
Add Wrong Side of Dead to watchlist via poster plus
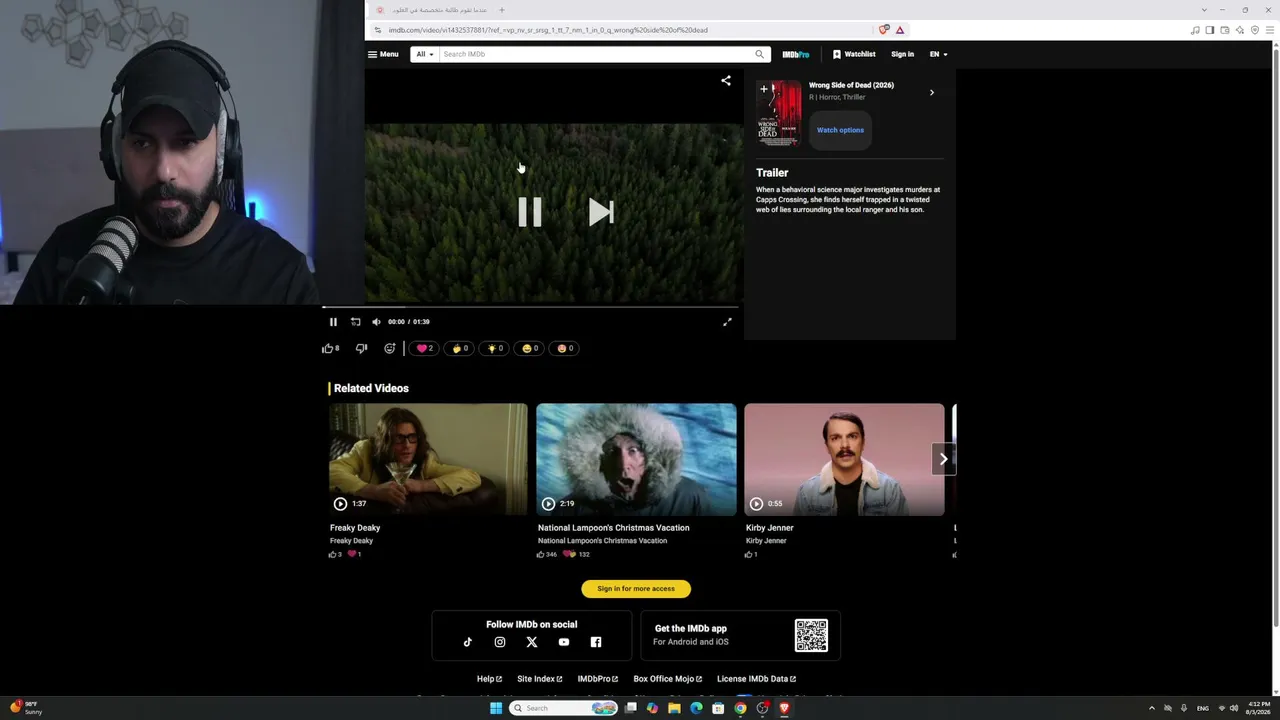(764, 89)
